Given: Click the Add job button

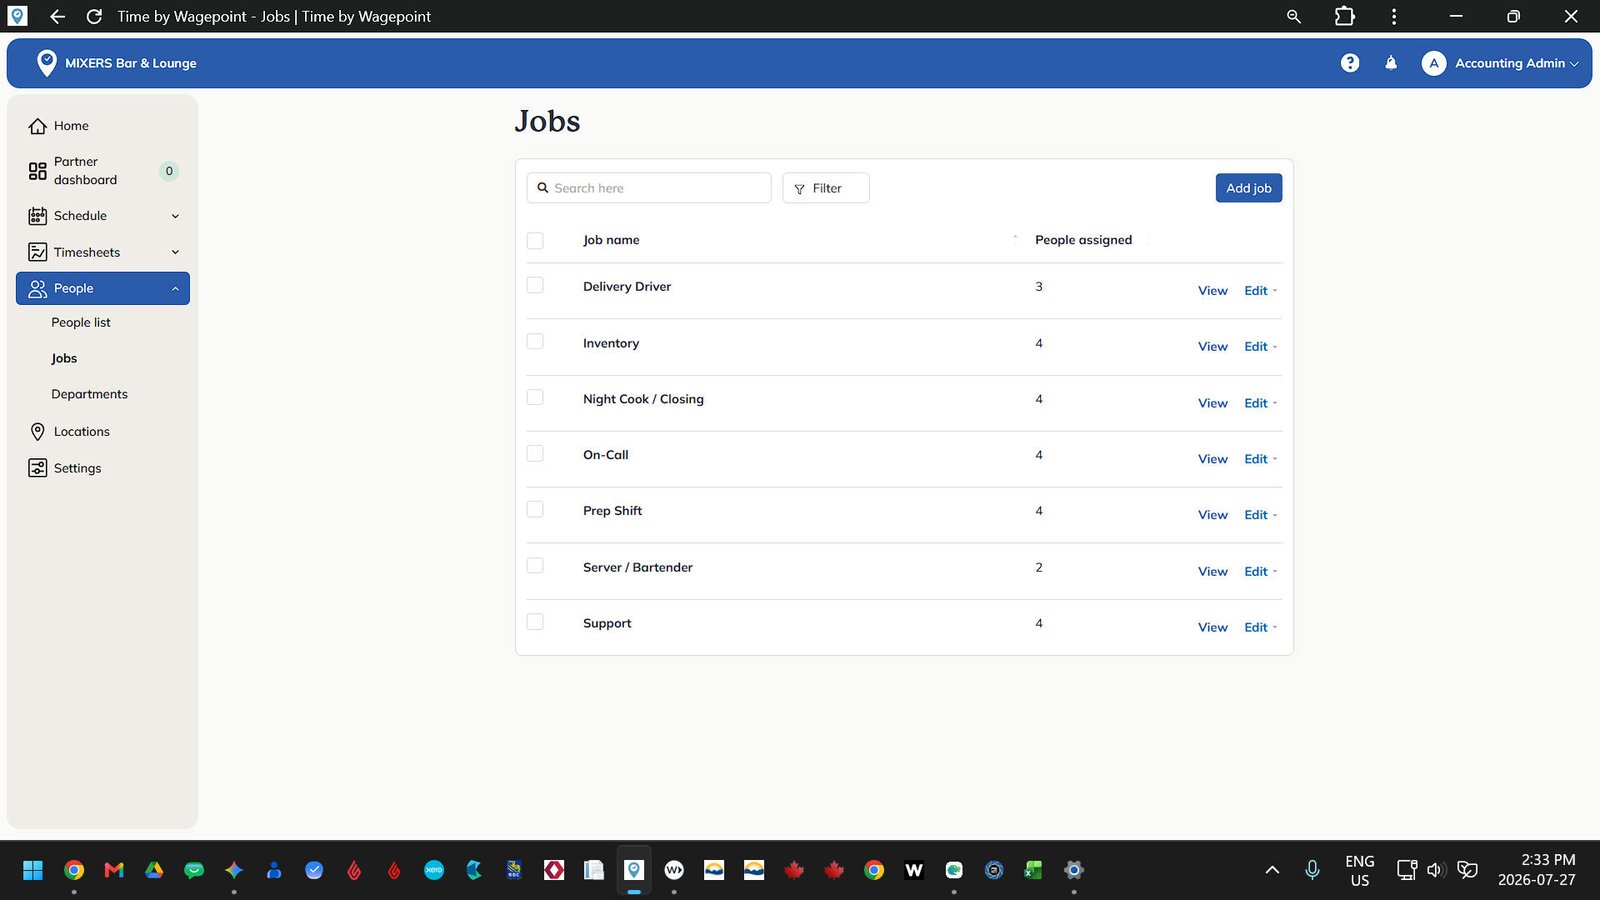Looking at the screenshot, I should [1248, 188].
